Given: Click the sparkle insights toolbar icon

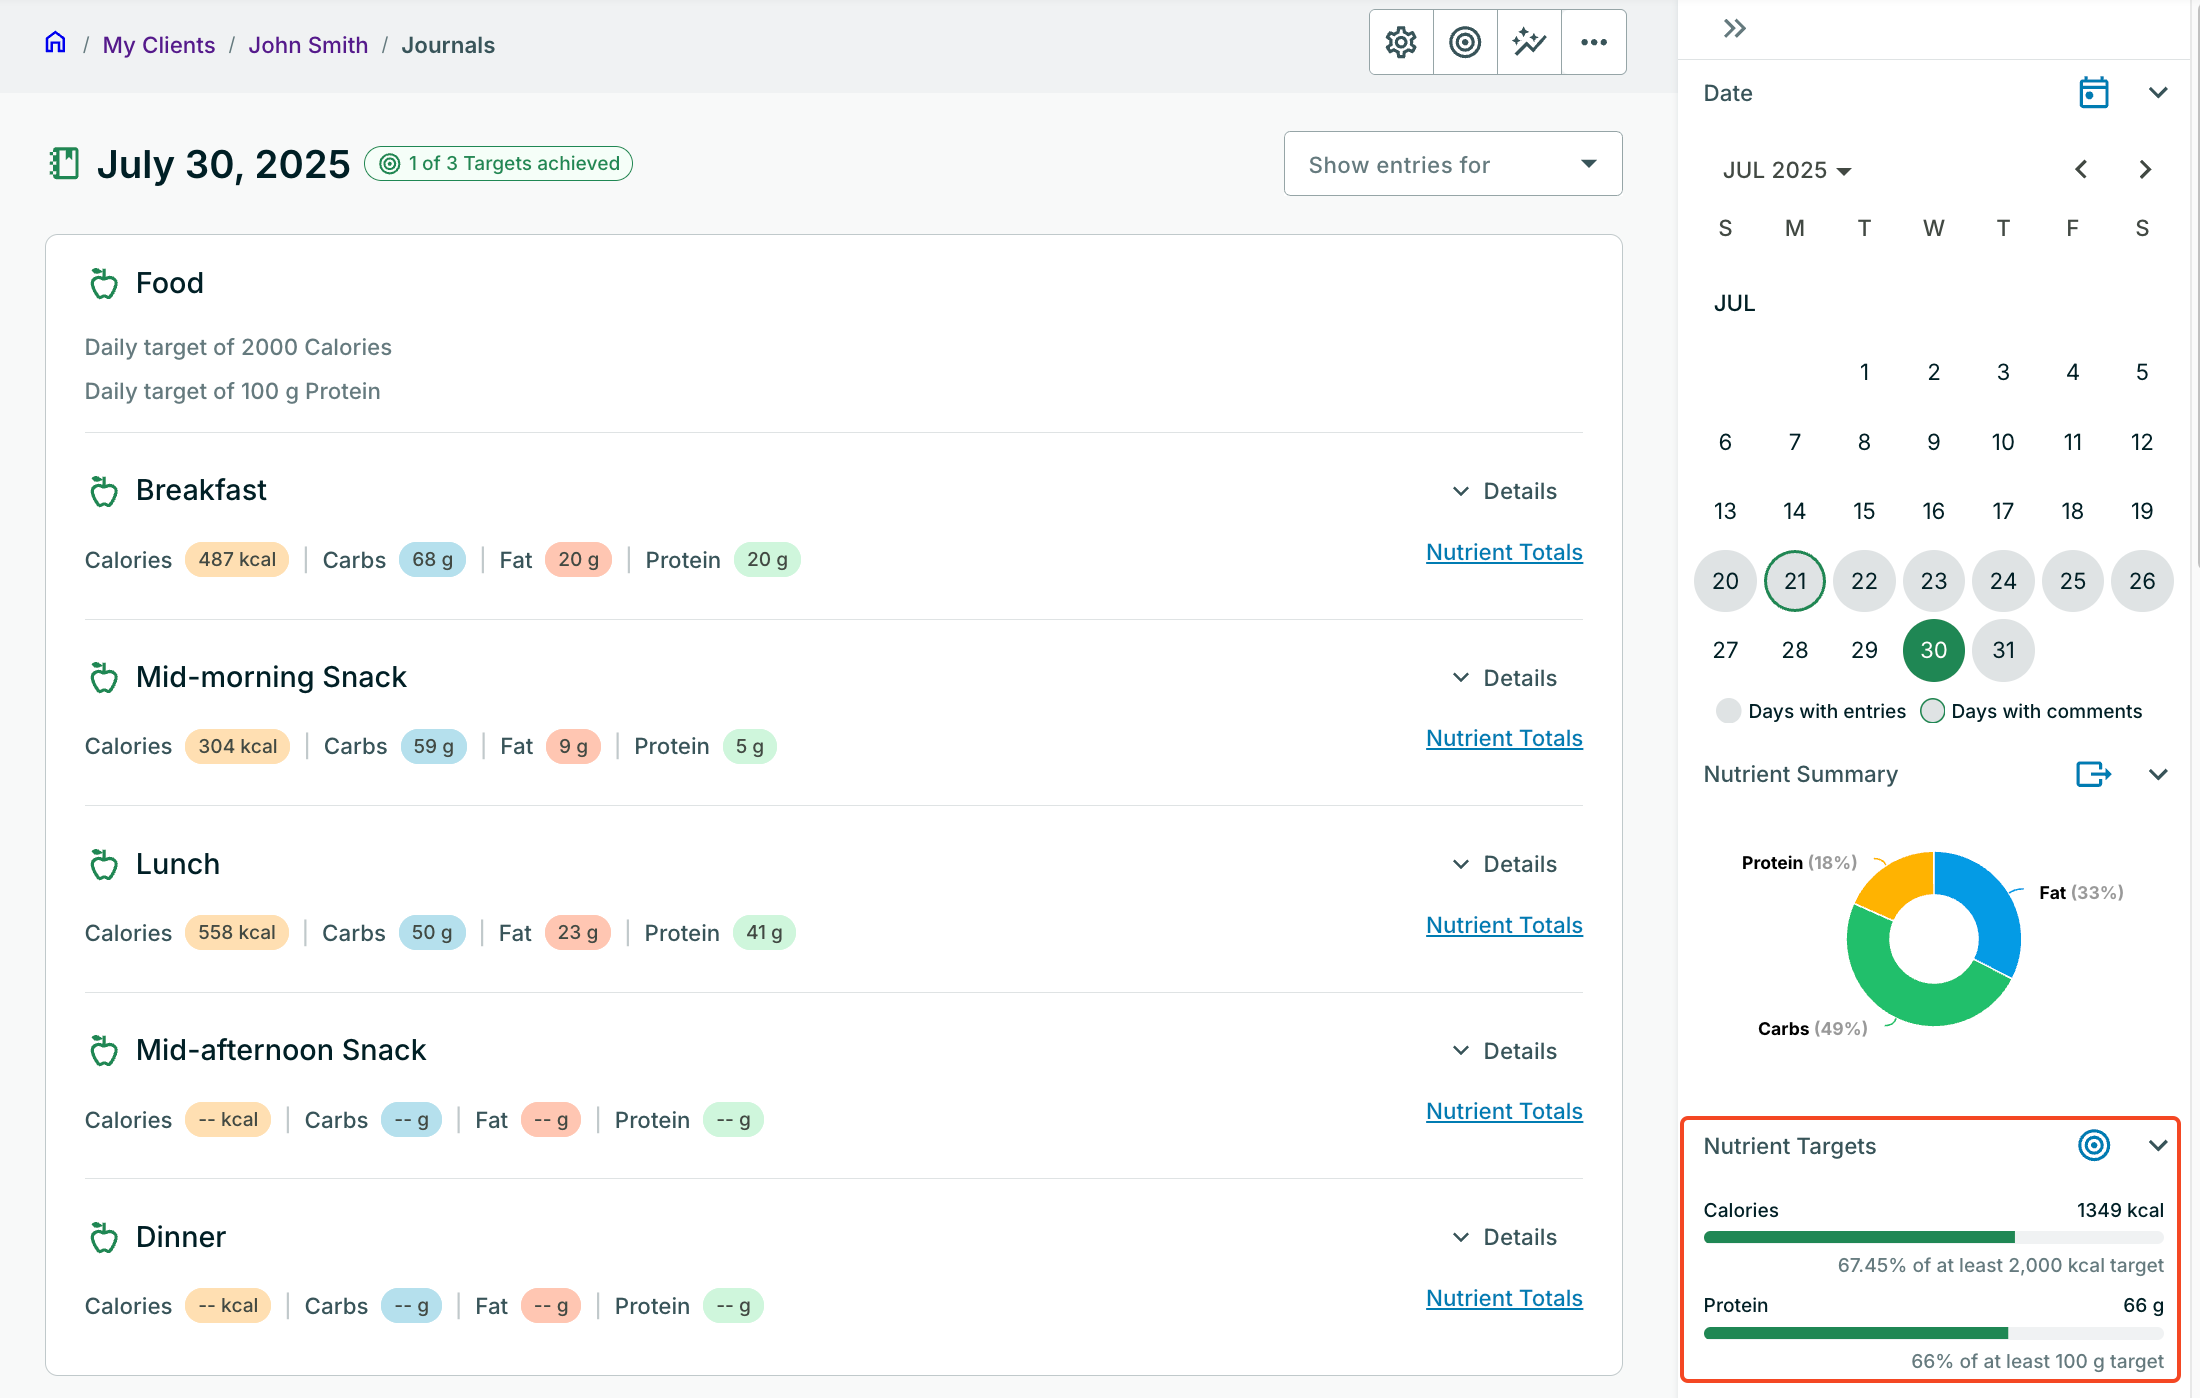Looking at the screenshot, I should (1529, 42).
